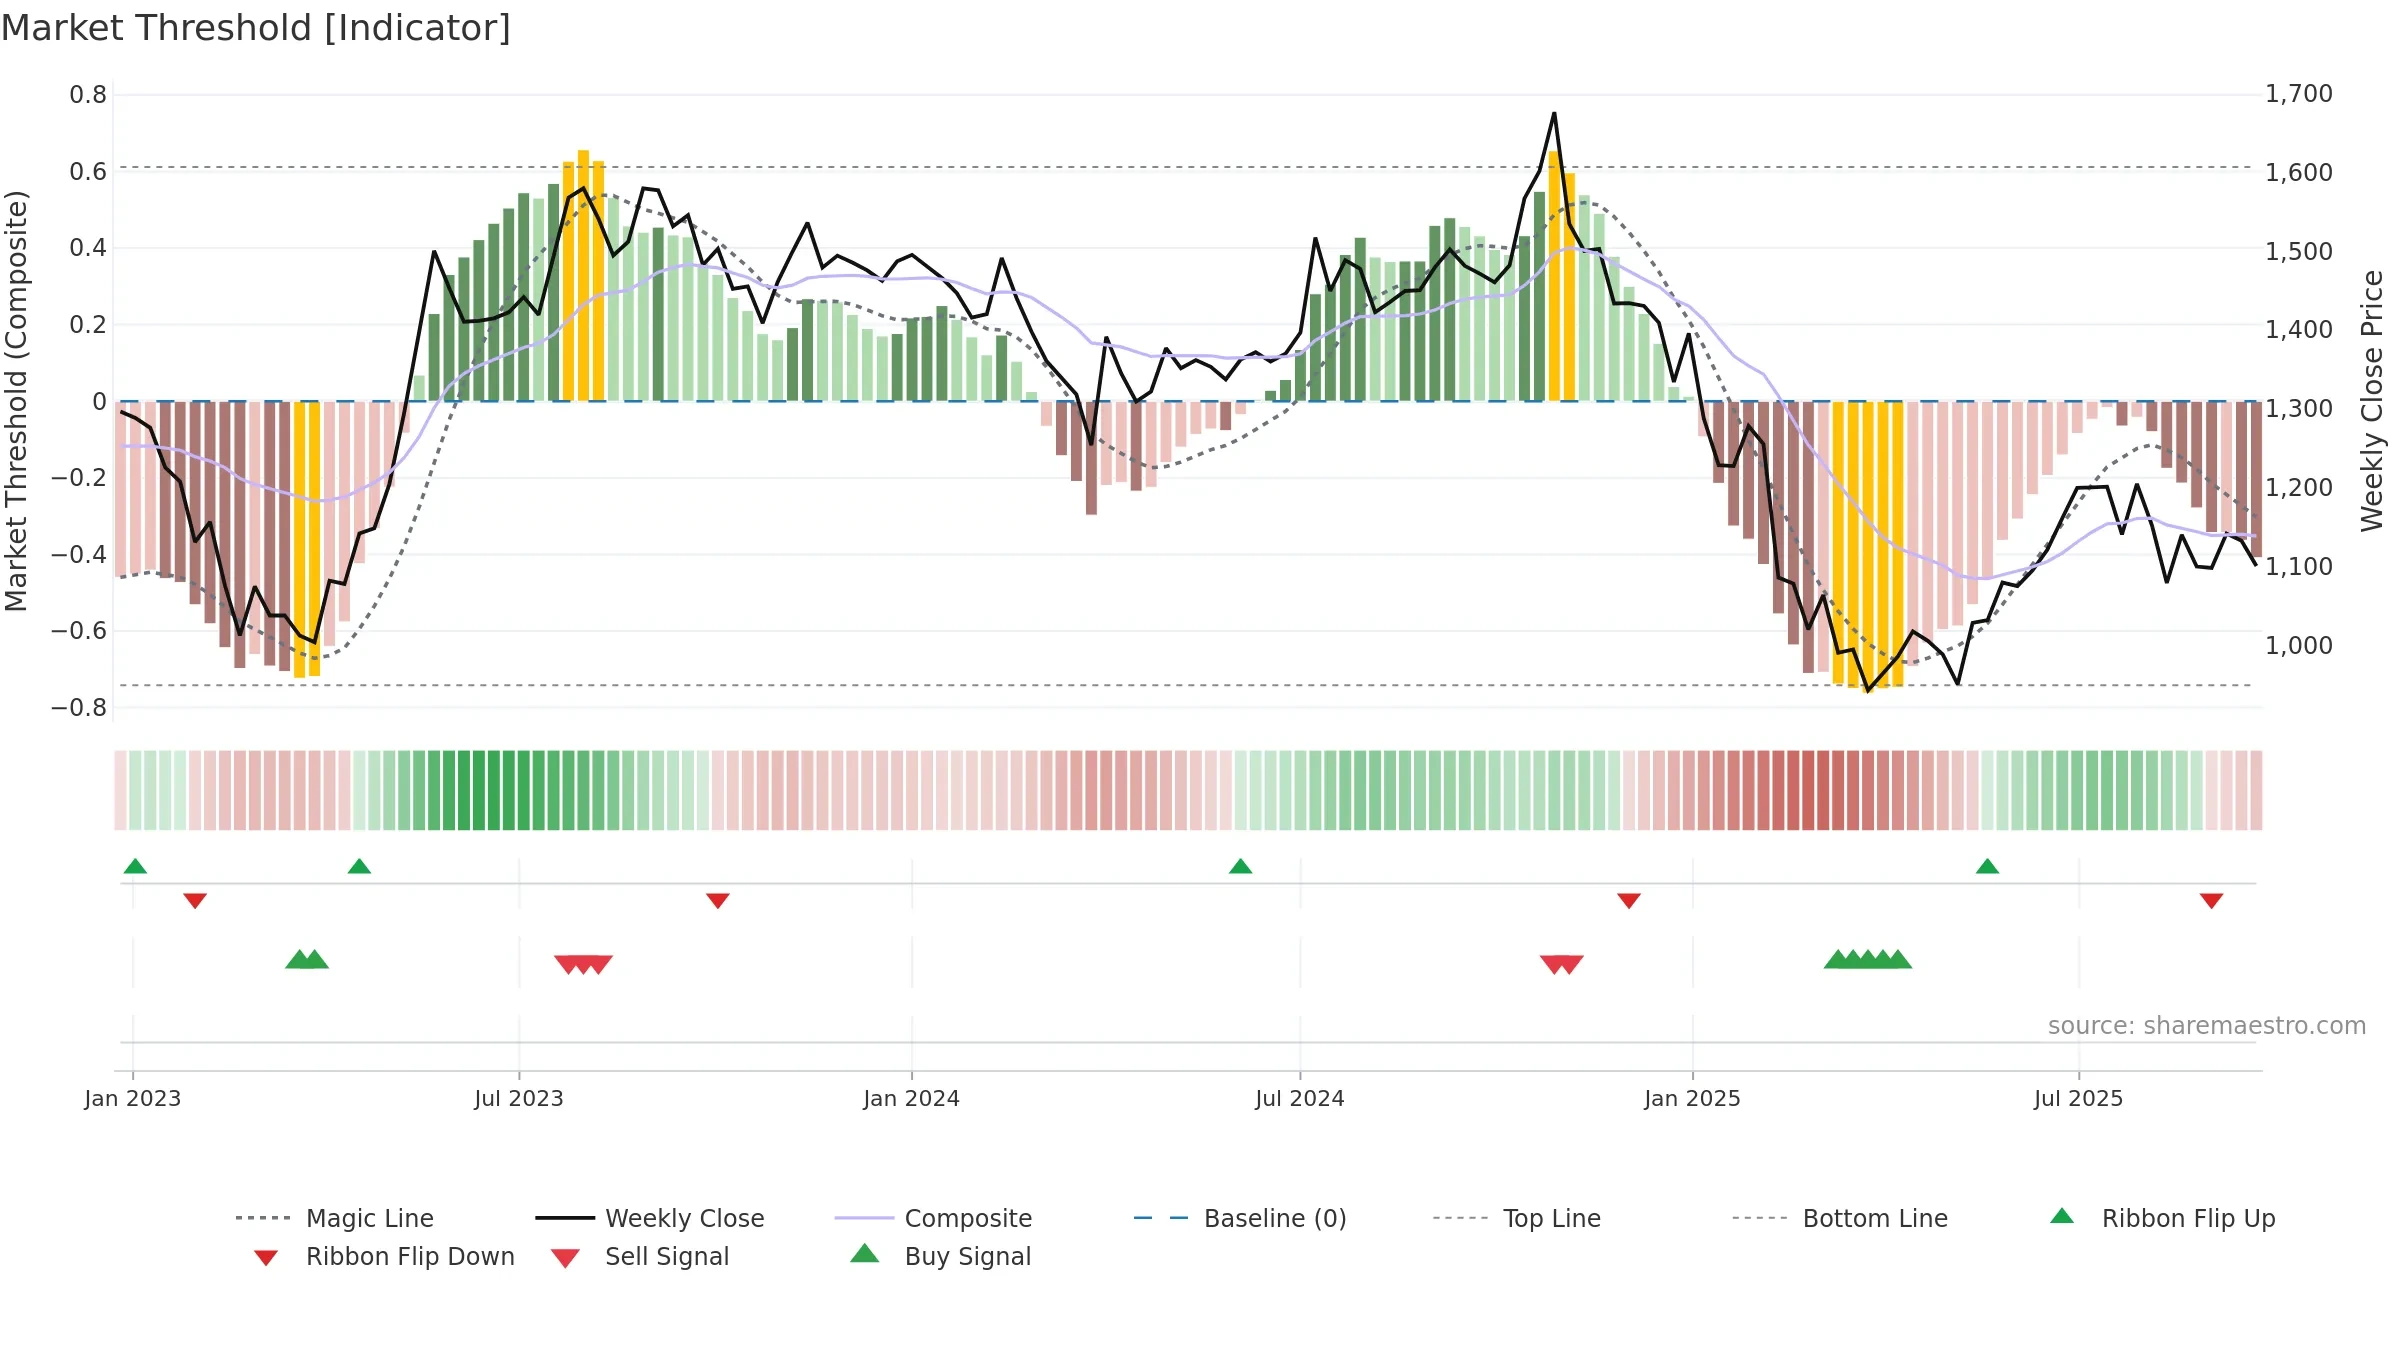Click the Jan 2024 x-axis label
The height and width of the screenshot is (1350, 2400).
912,1099
